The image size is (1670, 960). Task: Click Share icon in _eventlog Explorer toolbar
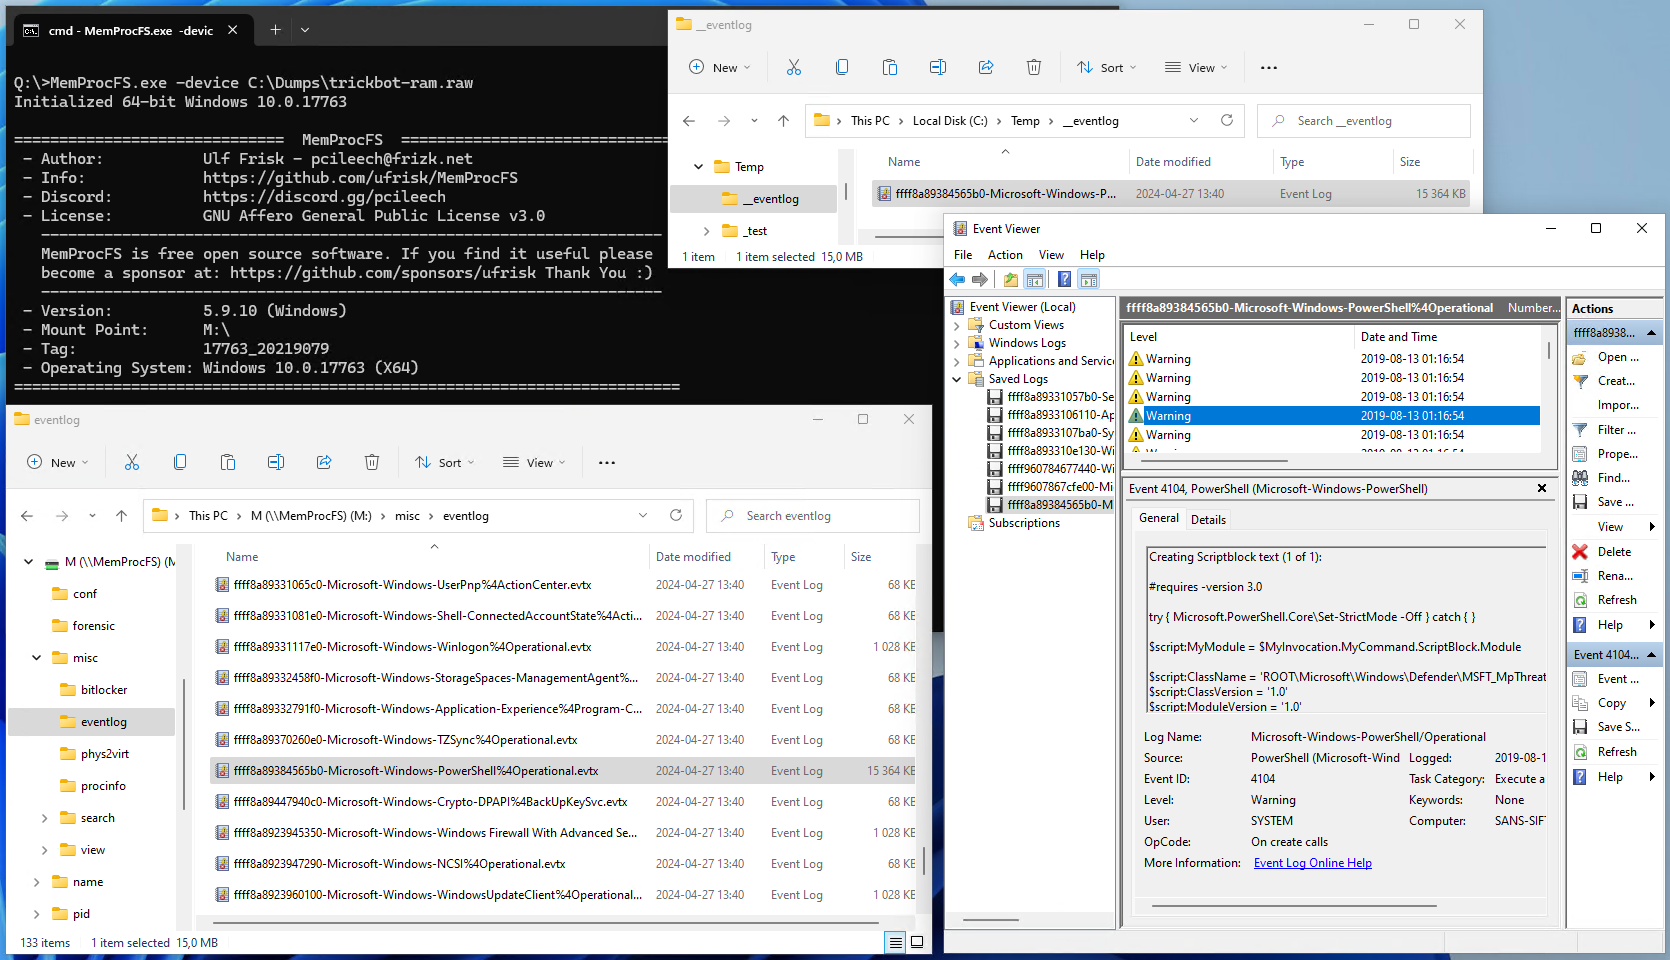click(986, 67)
